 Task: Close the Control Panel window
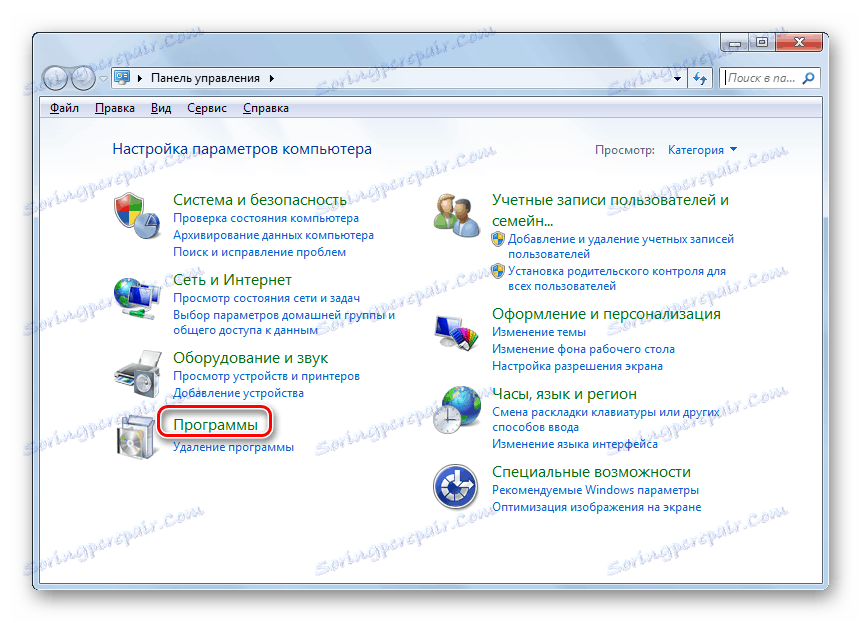799,42
